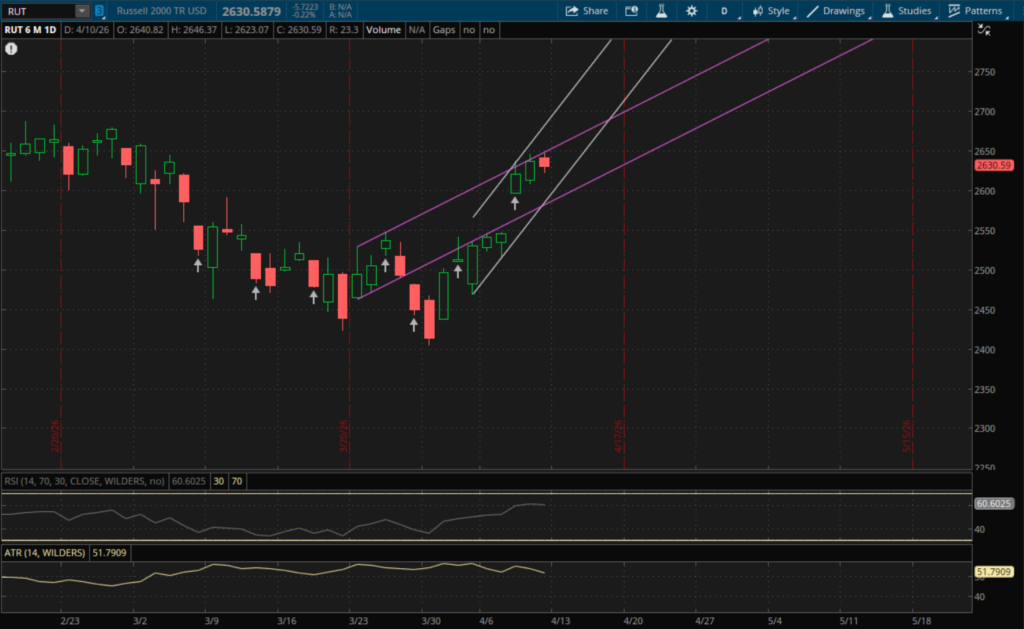Open the quick time frame clock icon
This screenshot has height=629, width=1024.
pyautogui.click(x=631, y=11)
